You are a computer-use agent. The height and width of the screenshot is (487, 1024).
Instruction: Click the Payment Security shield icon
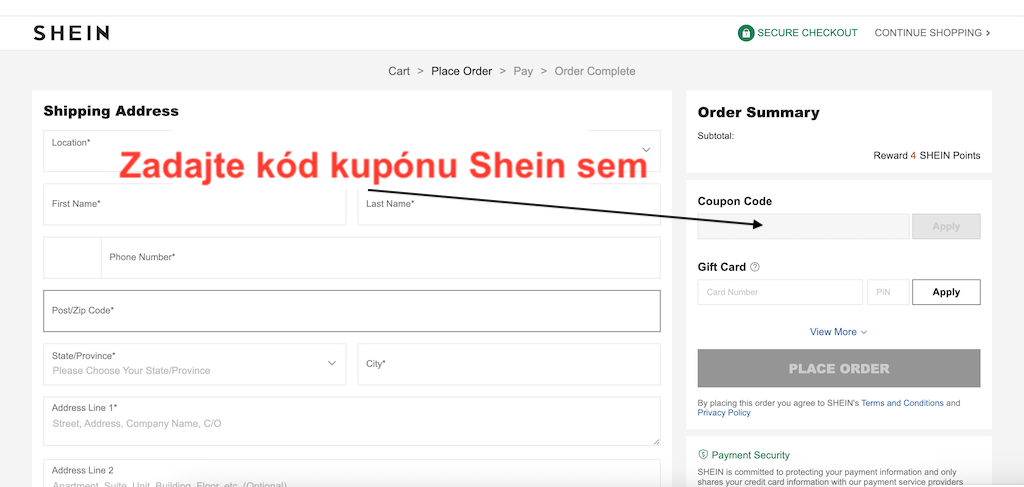click(703, 454)
